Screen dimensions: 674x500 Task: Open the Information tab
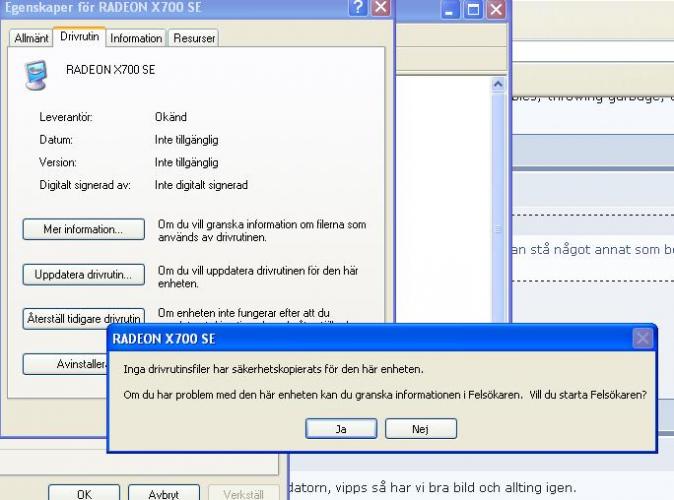coord(136,38)
